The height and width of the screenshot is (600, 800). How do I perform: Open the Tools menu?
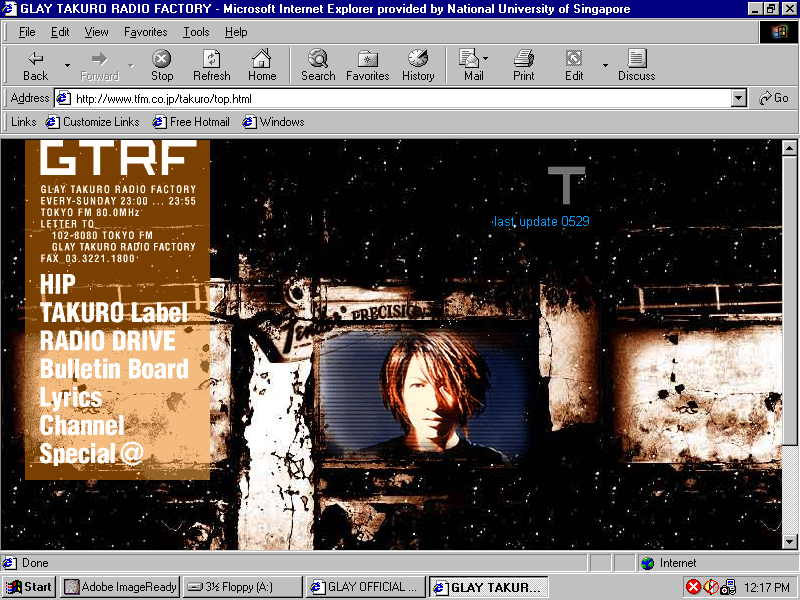196,32
